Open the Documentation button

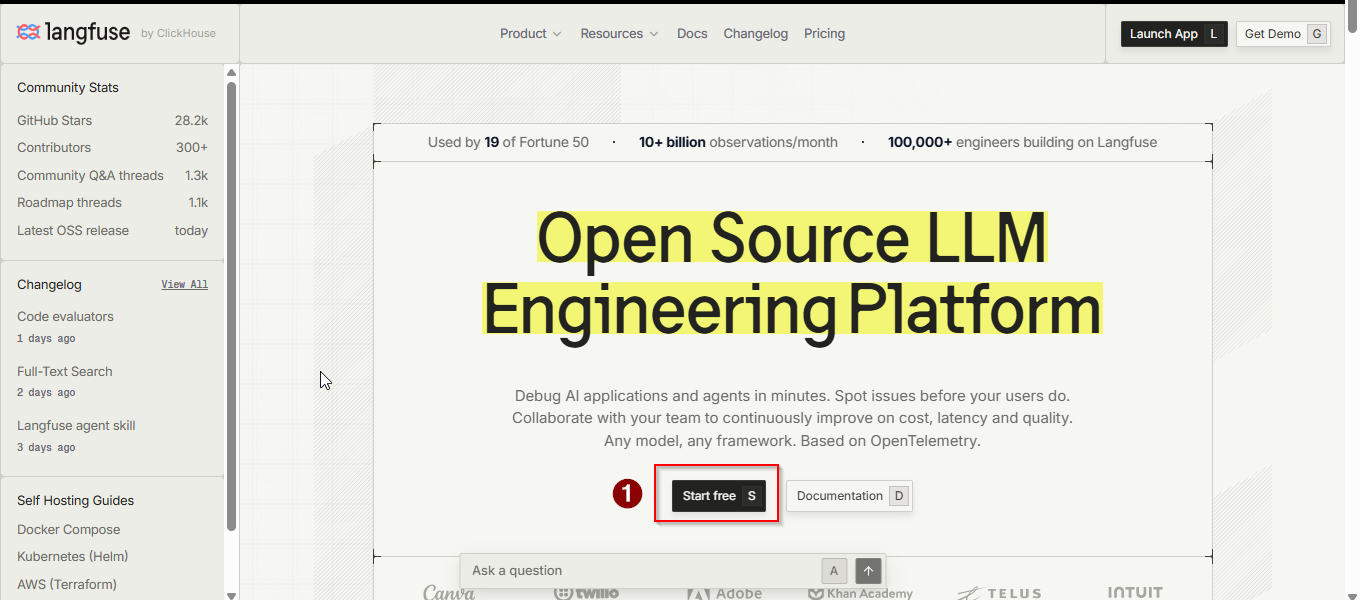849,496
